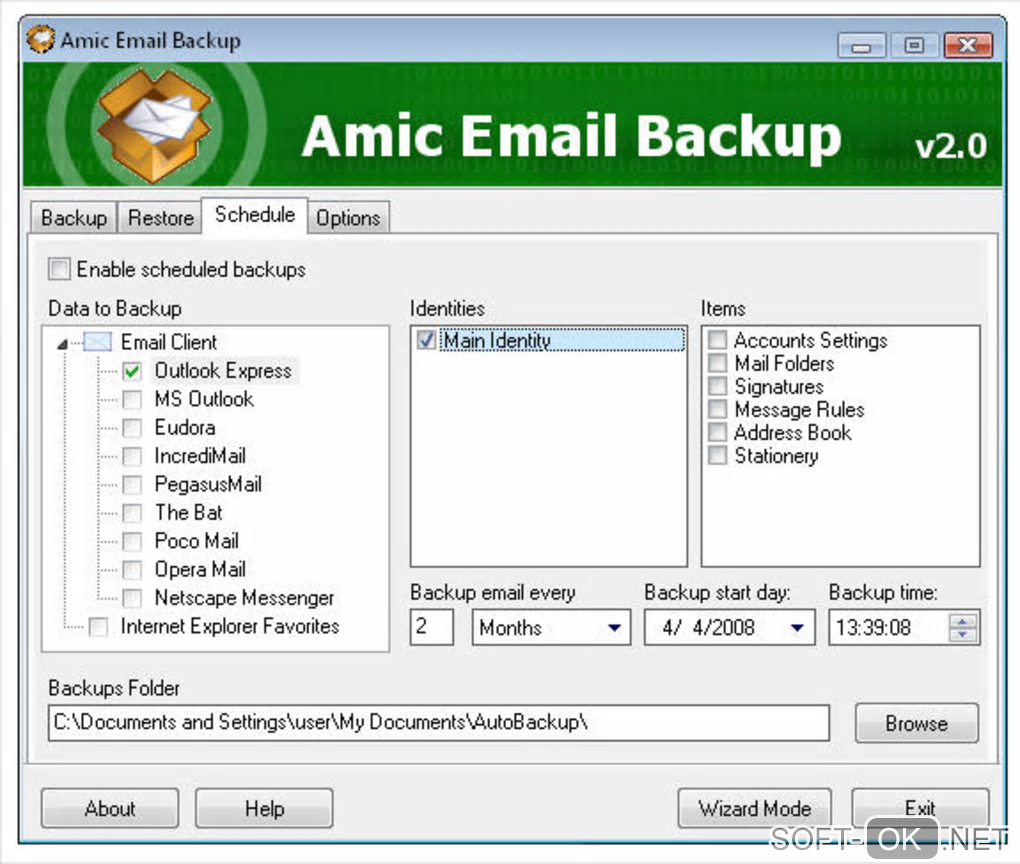Open the Options tab
Screen dimensions: 1020x864
pos(348,217)
